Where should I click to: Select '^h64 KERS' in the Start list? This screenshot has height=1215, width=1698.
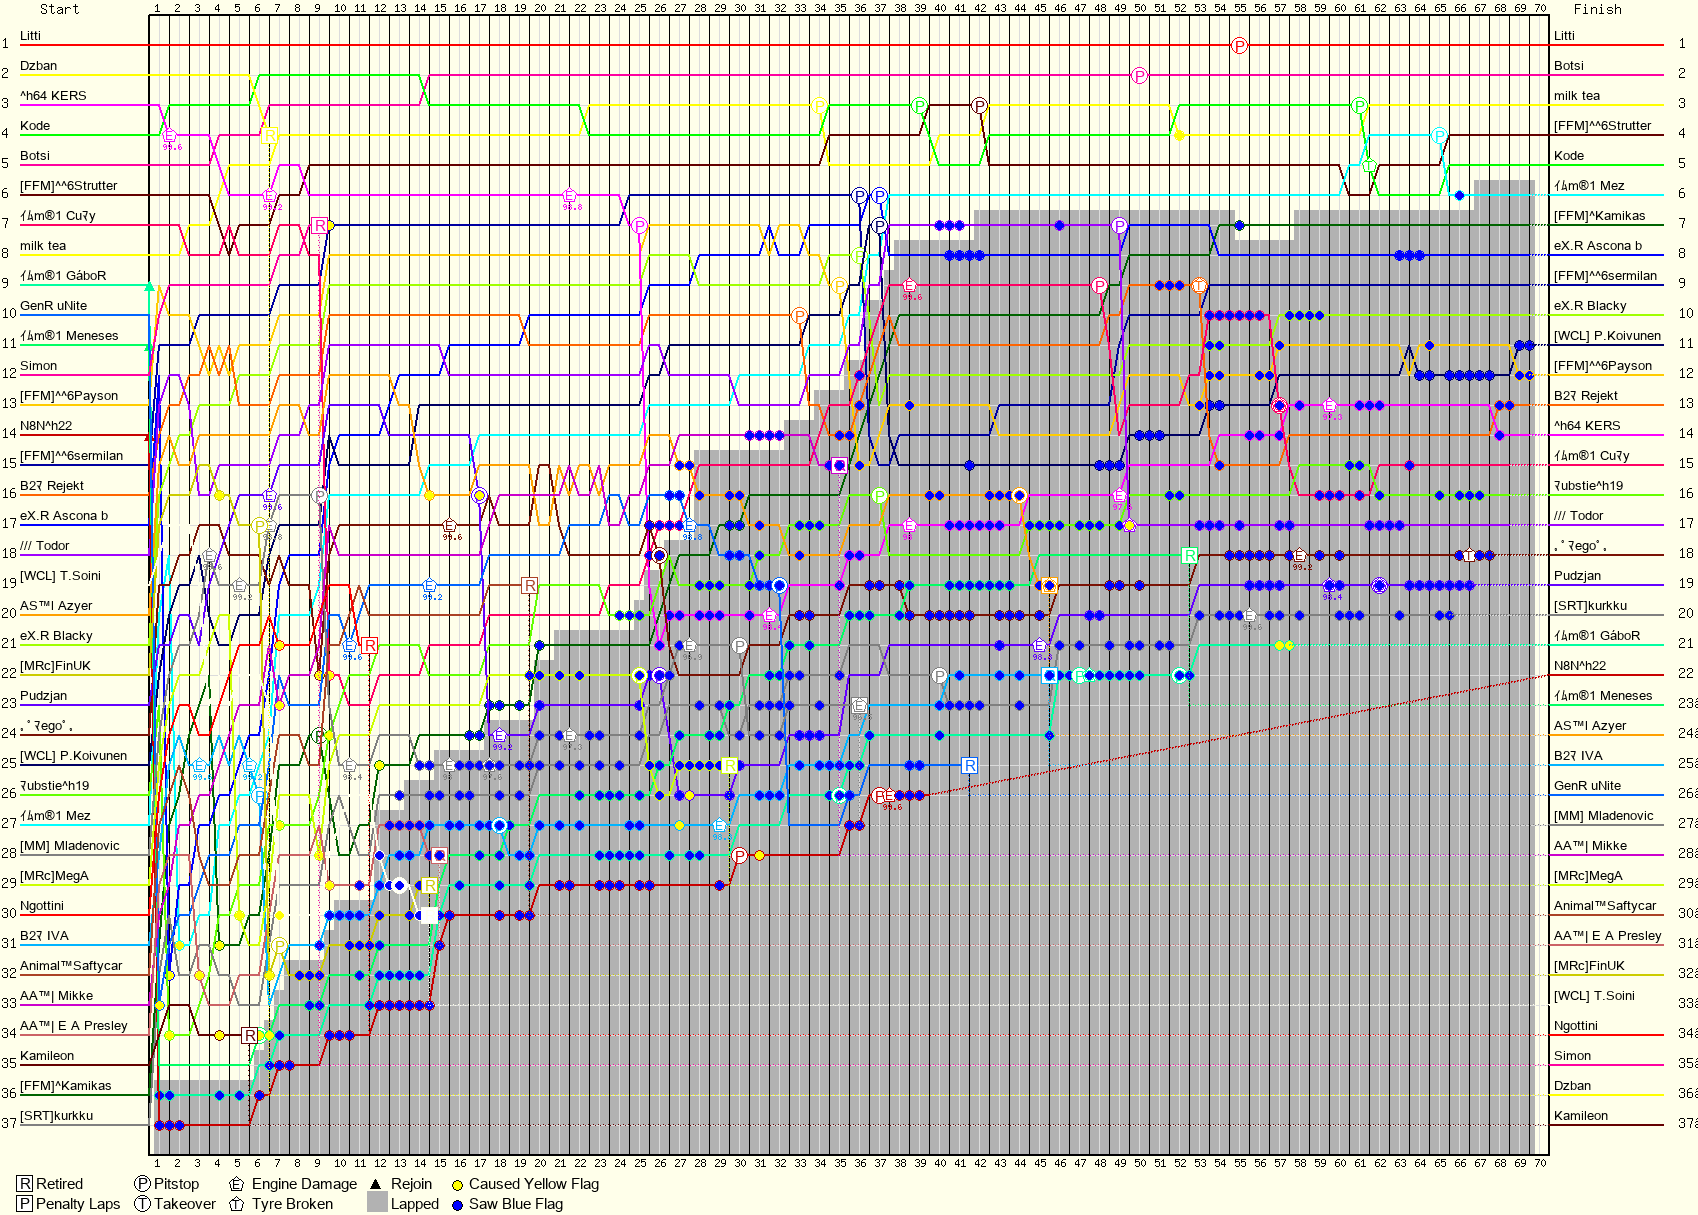pos(53,95)
